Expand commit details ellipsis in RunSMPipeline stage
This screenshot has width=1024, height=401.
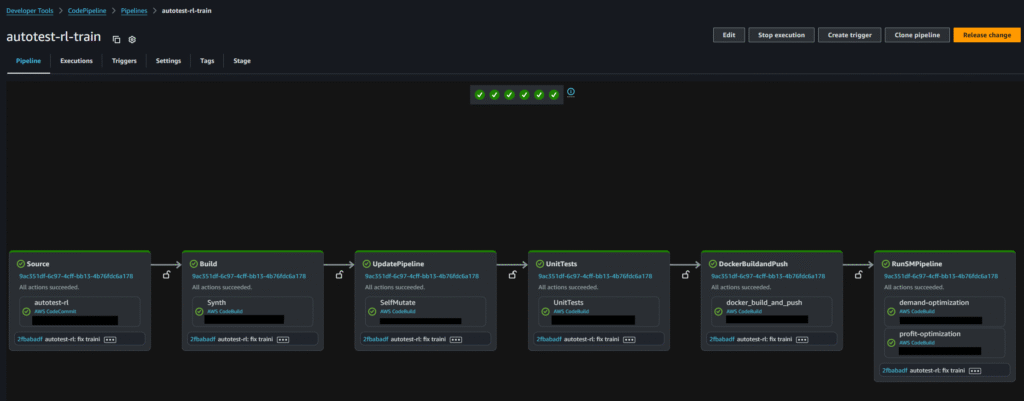pos(975,370)
